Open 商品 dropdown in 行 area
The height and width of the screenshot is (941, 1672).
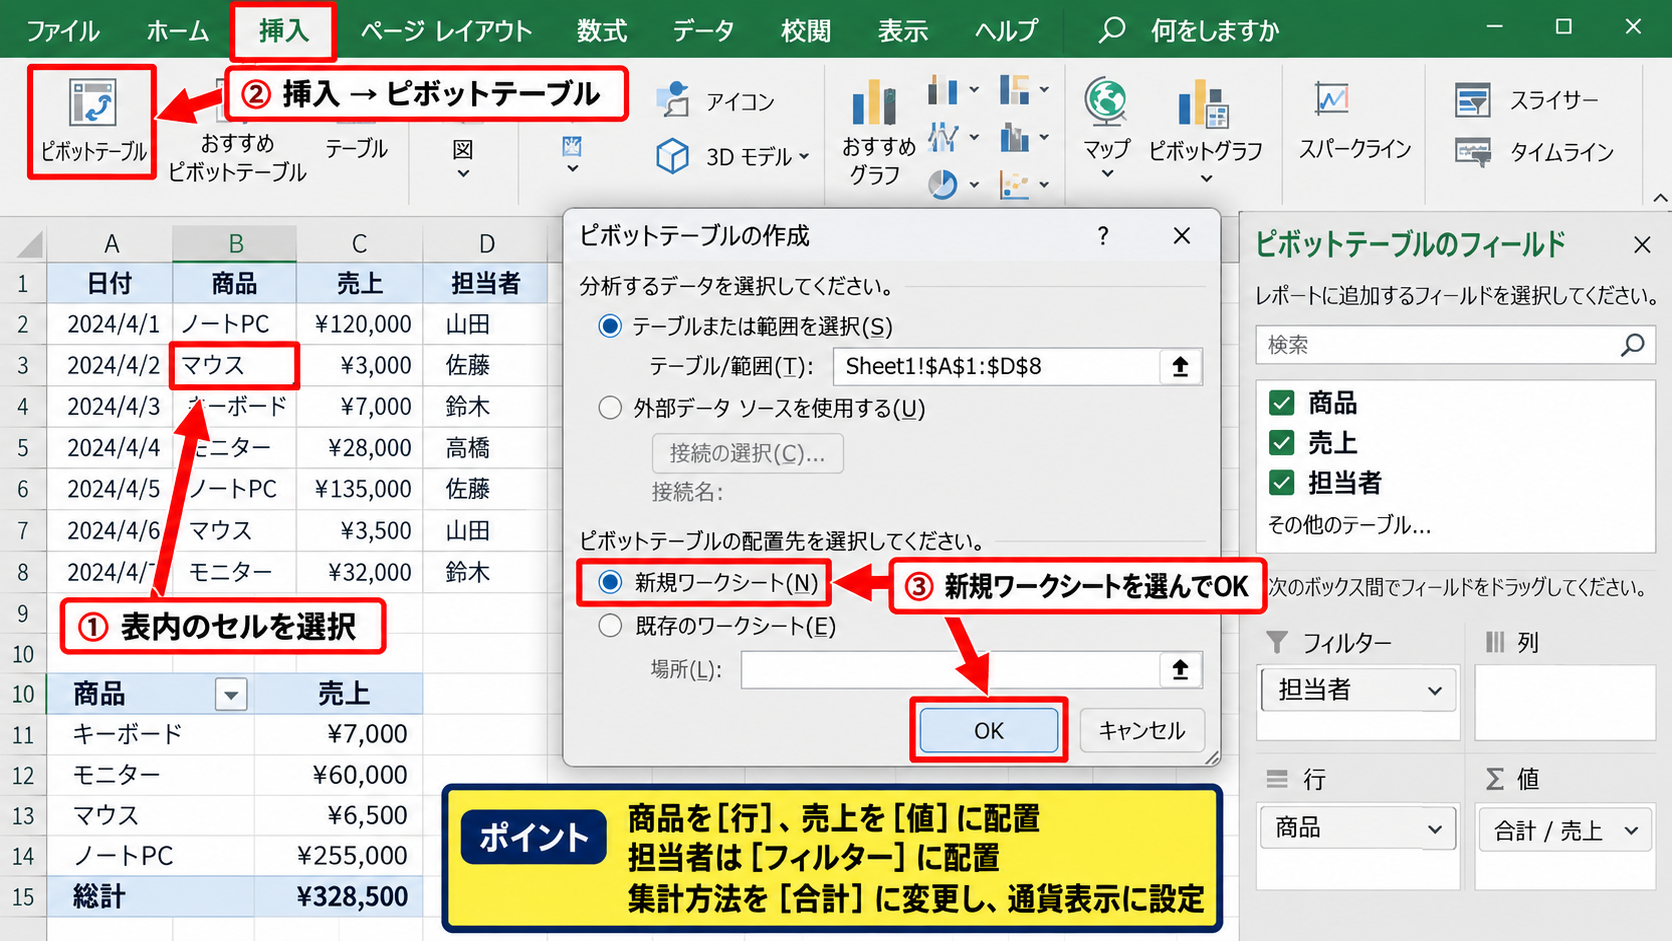1435,829
